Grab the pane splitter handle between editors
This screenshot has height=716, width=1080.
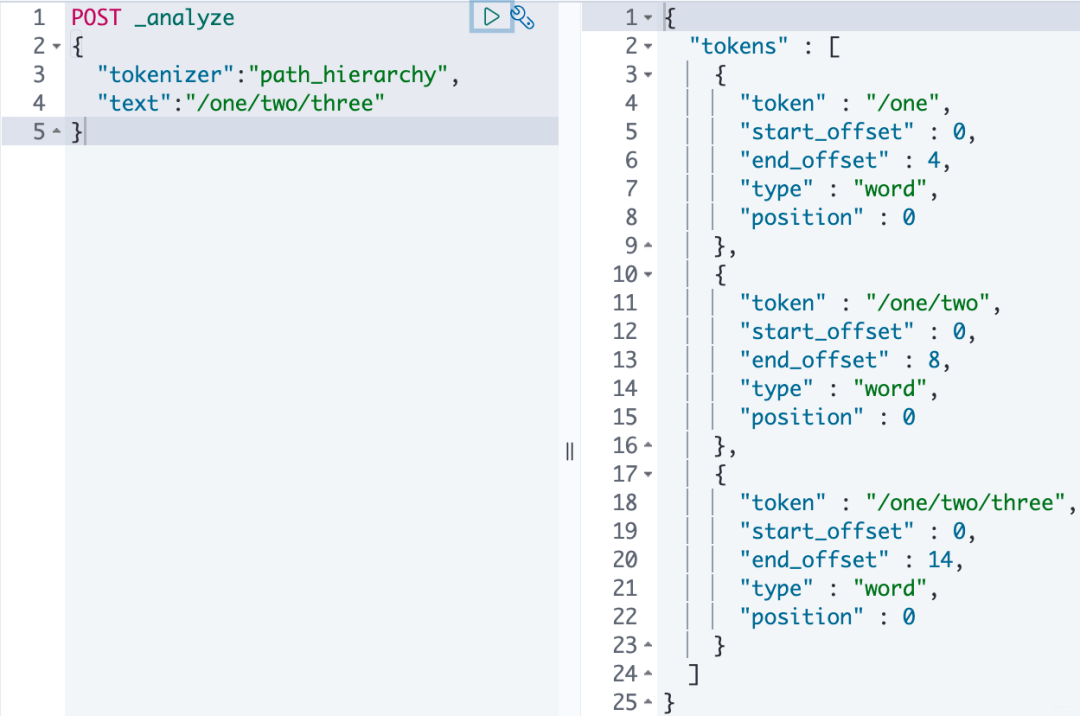pyautogui.click(x=570, y=452)
